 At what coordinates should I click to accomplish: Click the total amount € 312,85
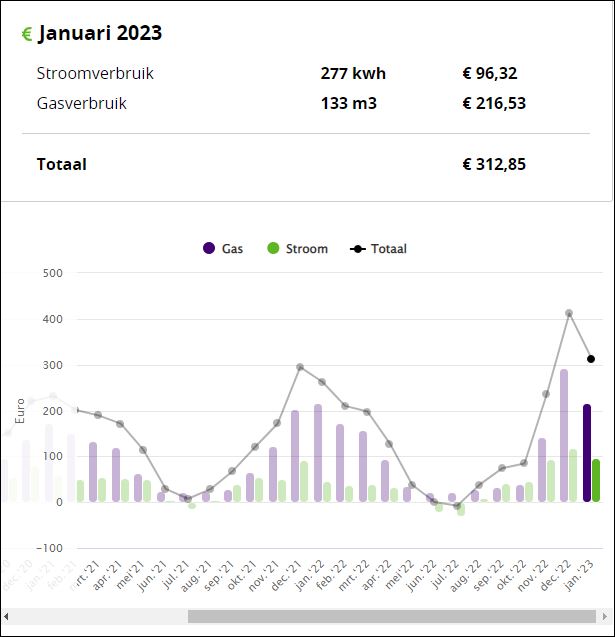click(x=494, y=164)
